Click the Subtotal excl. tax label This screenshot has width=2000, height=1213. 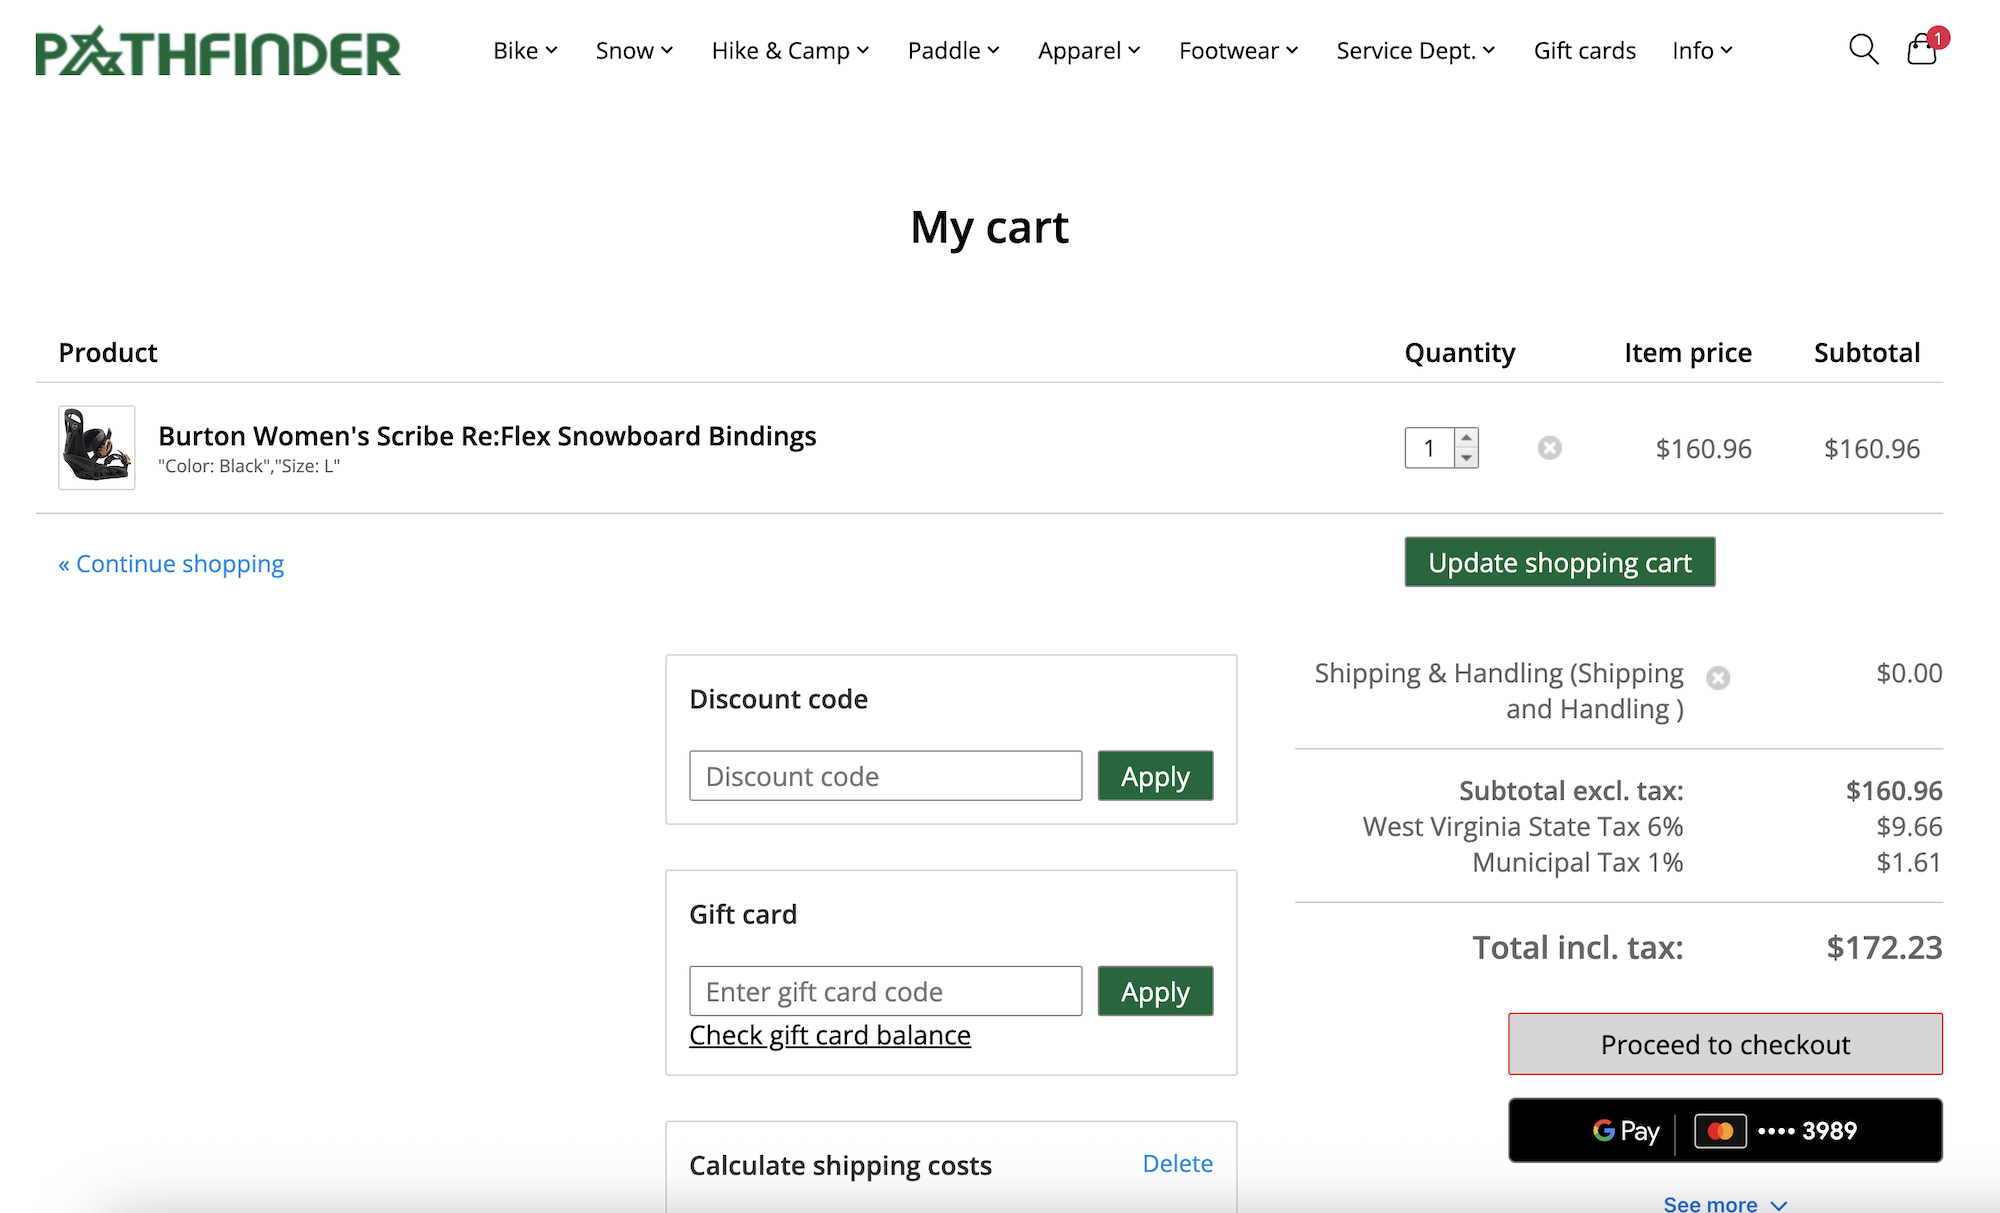tap(1571, 791)
